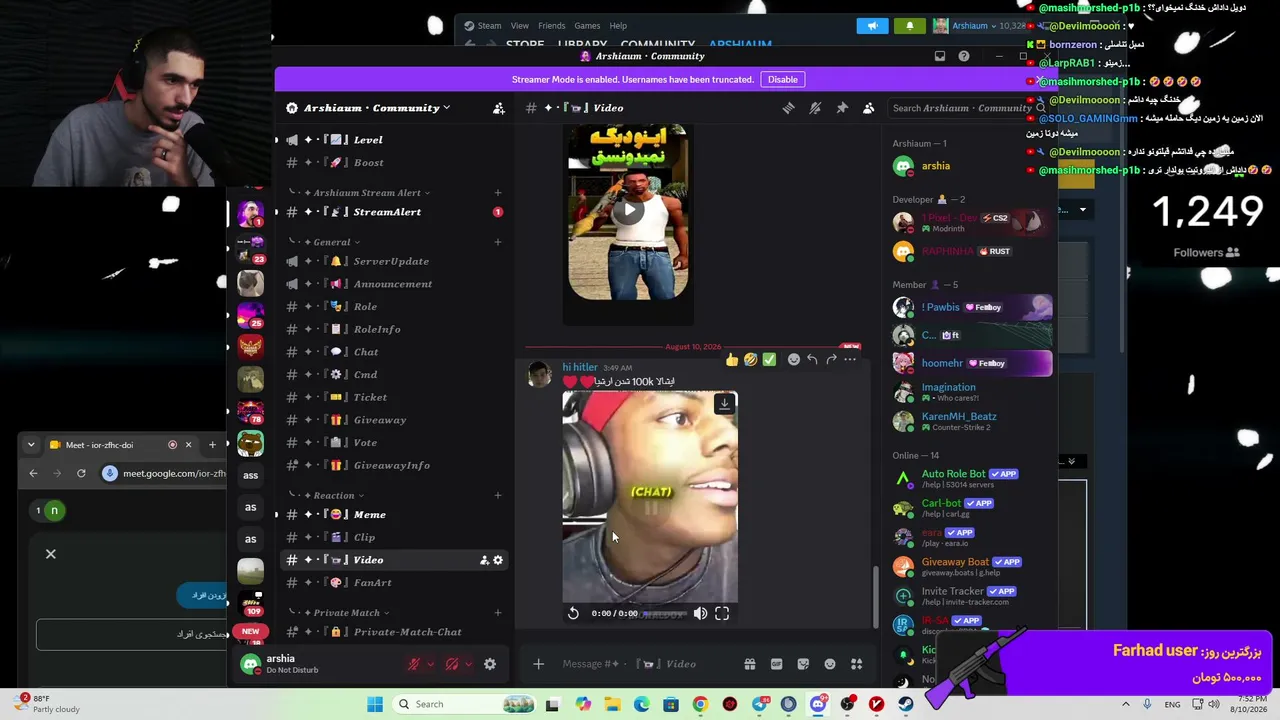Reply to hi hitler message
Screen dimensions: 1280x720
(x=812, y=359)
